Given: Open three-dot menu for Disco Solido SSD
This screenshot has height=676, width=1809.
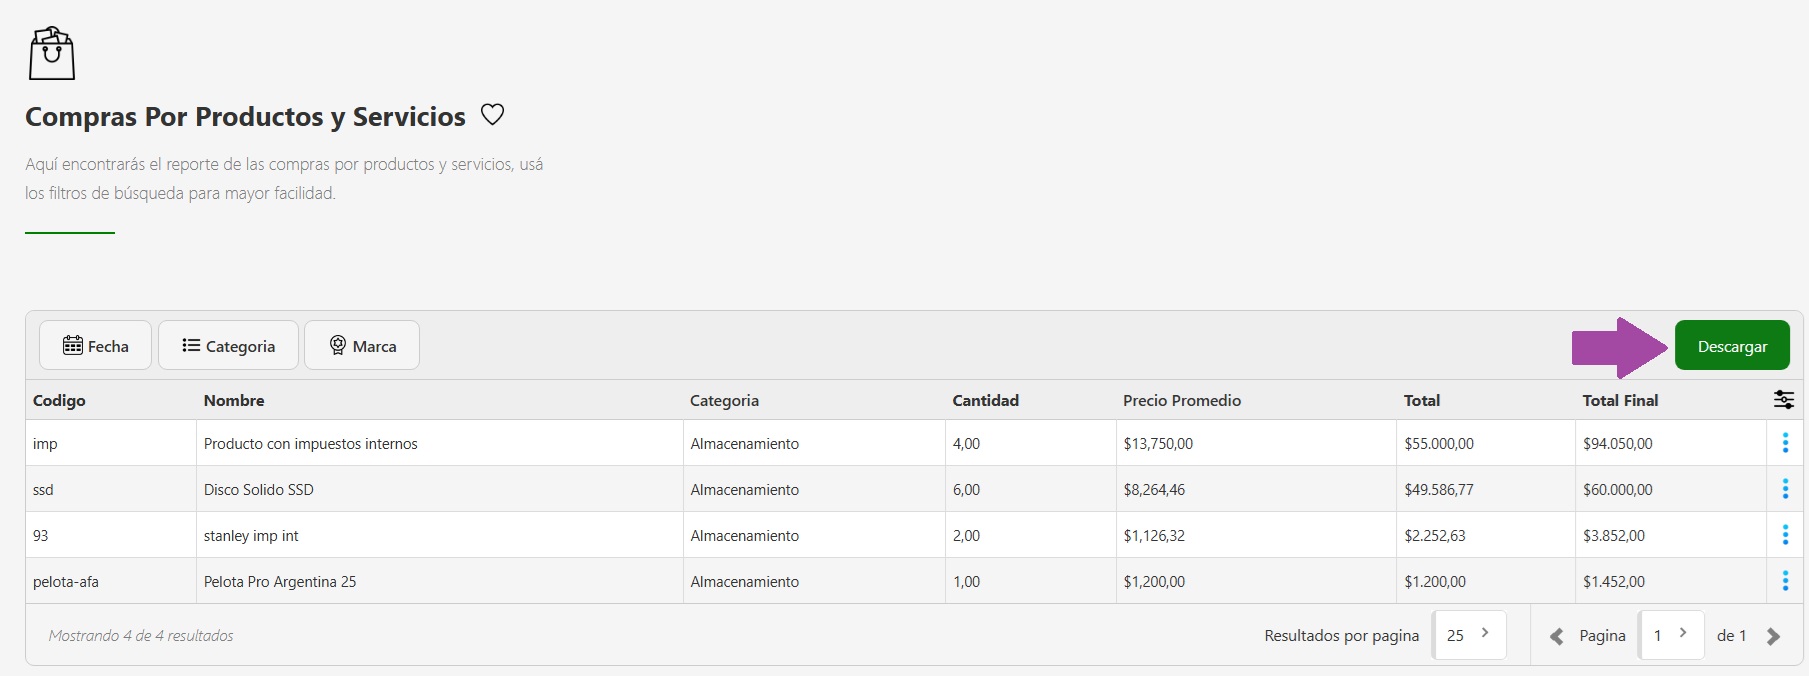Looking at the screenshot, I should [1785, 489].
